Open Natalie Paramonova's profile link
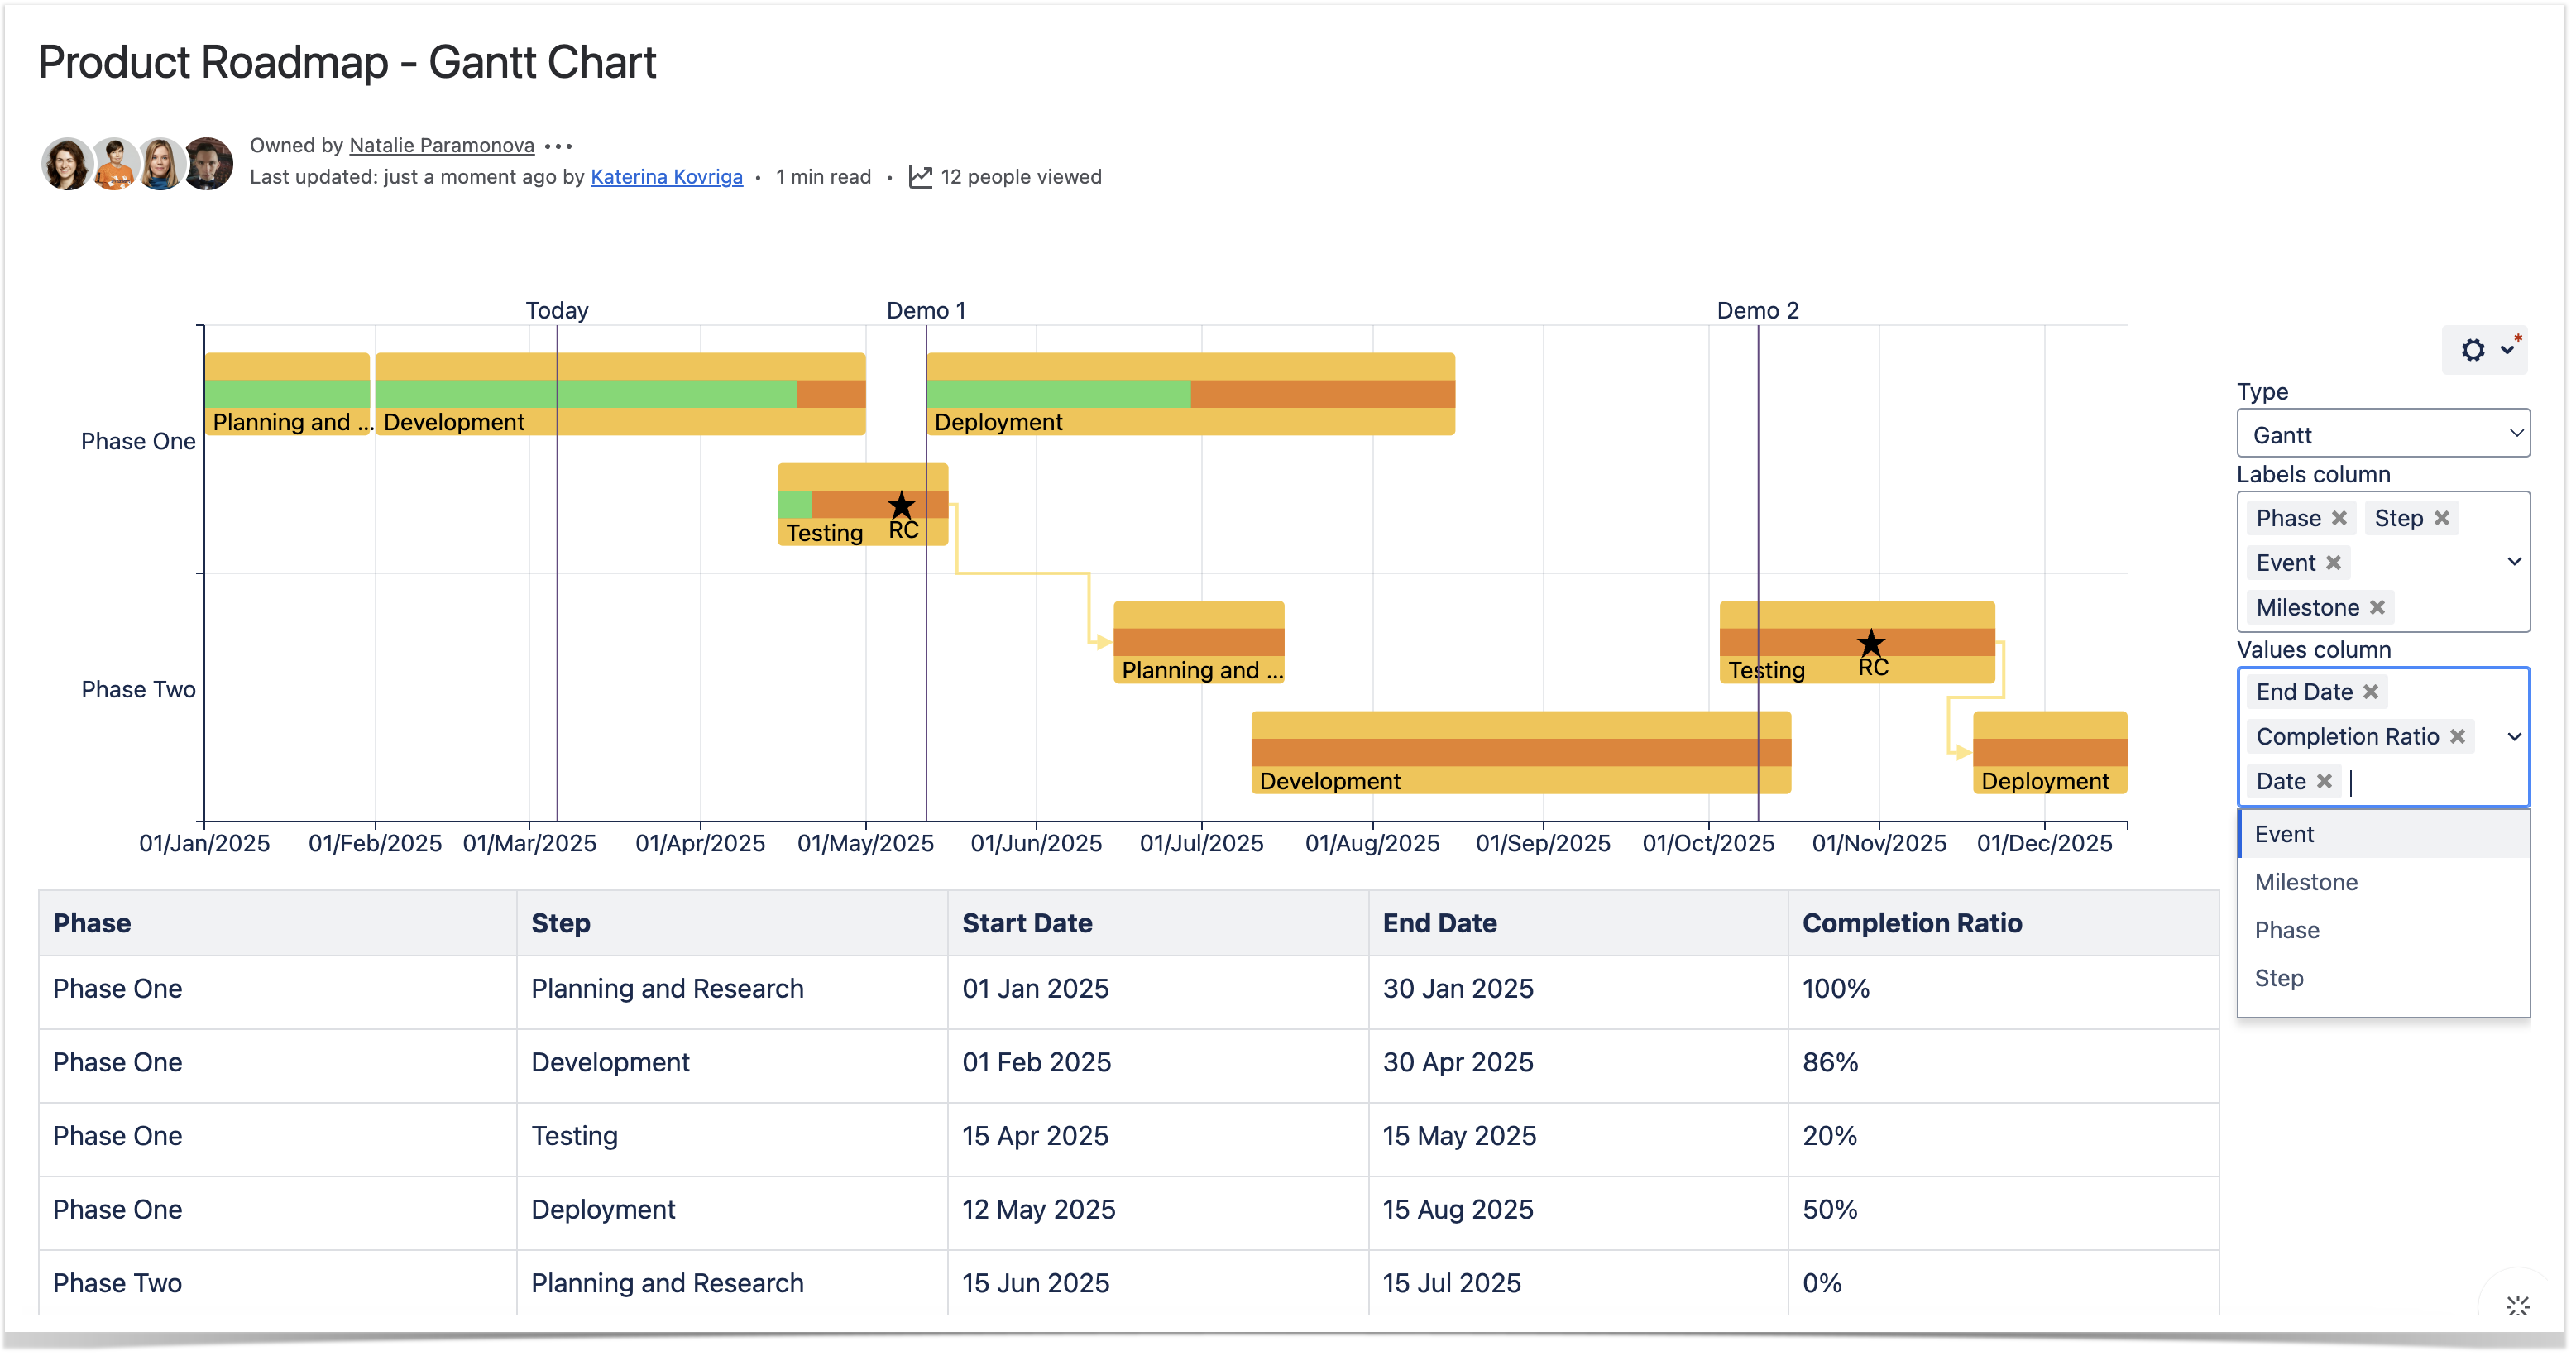The image size is (2576, 1356). click(x=441, y=145)
